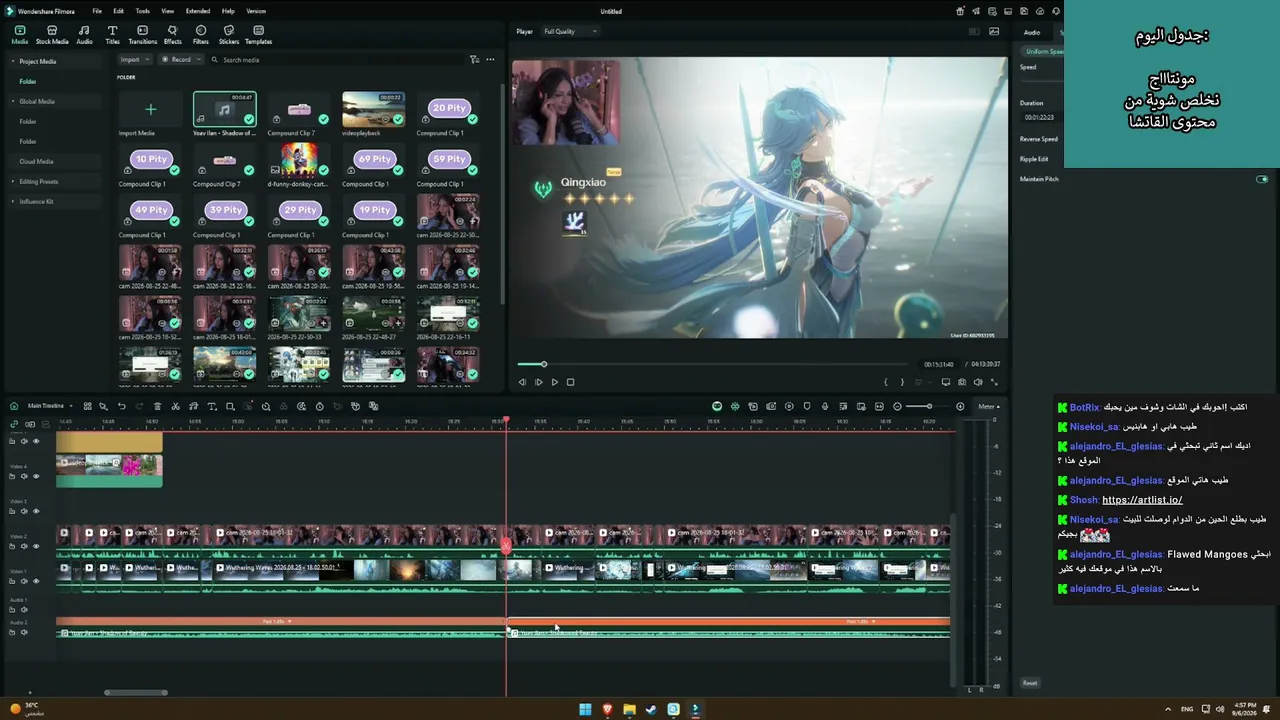Click the player playback progress slider
Screen dimensions: 1280x720
point(712,364)
